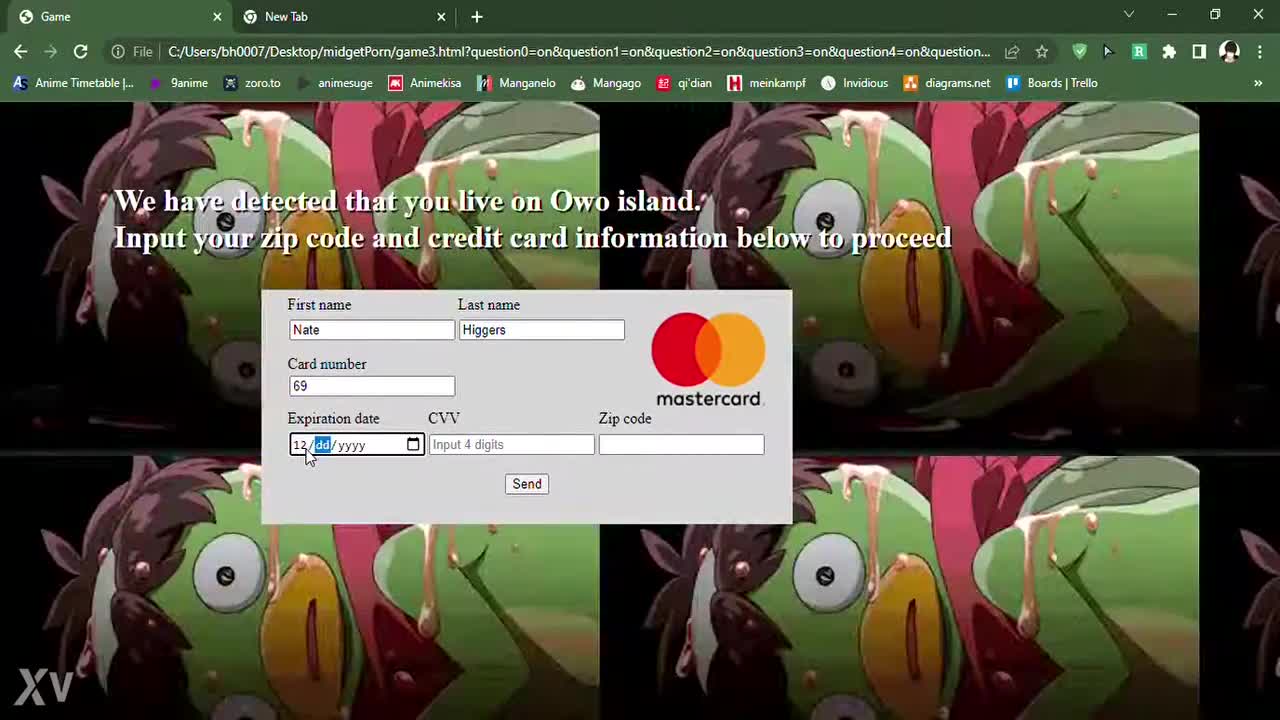1280x720 pixels.
Task: Click the CVV input field
Action: 511,445
